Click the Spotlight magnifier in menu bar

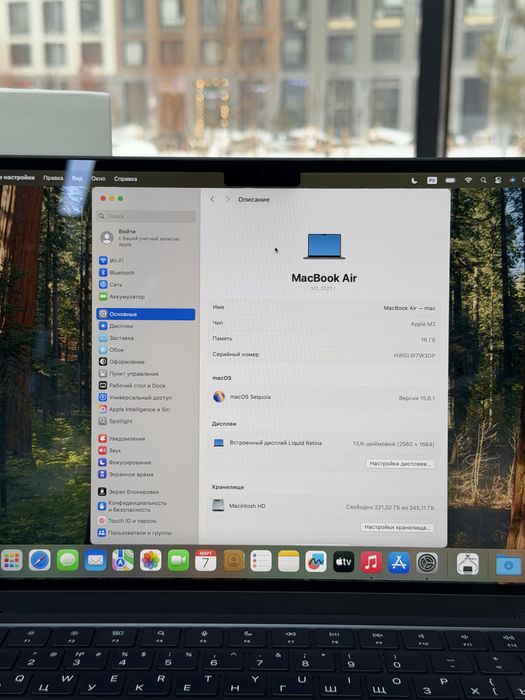(x=483, y=180)
